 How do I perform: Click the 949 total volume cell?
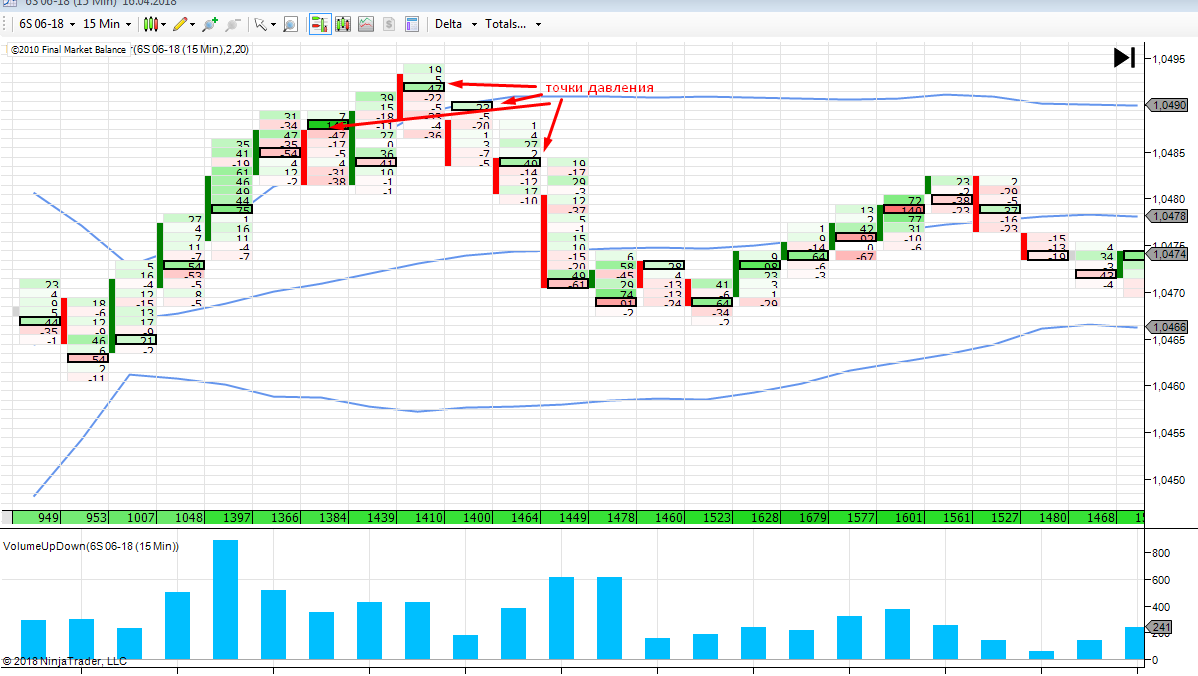[37, 517]
